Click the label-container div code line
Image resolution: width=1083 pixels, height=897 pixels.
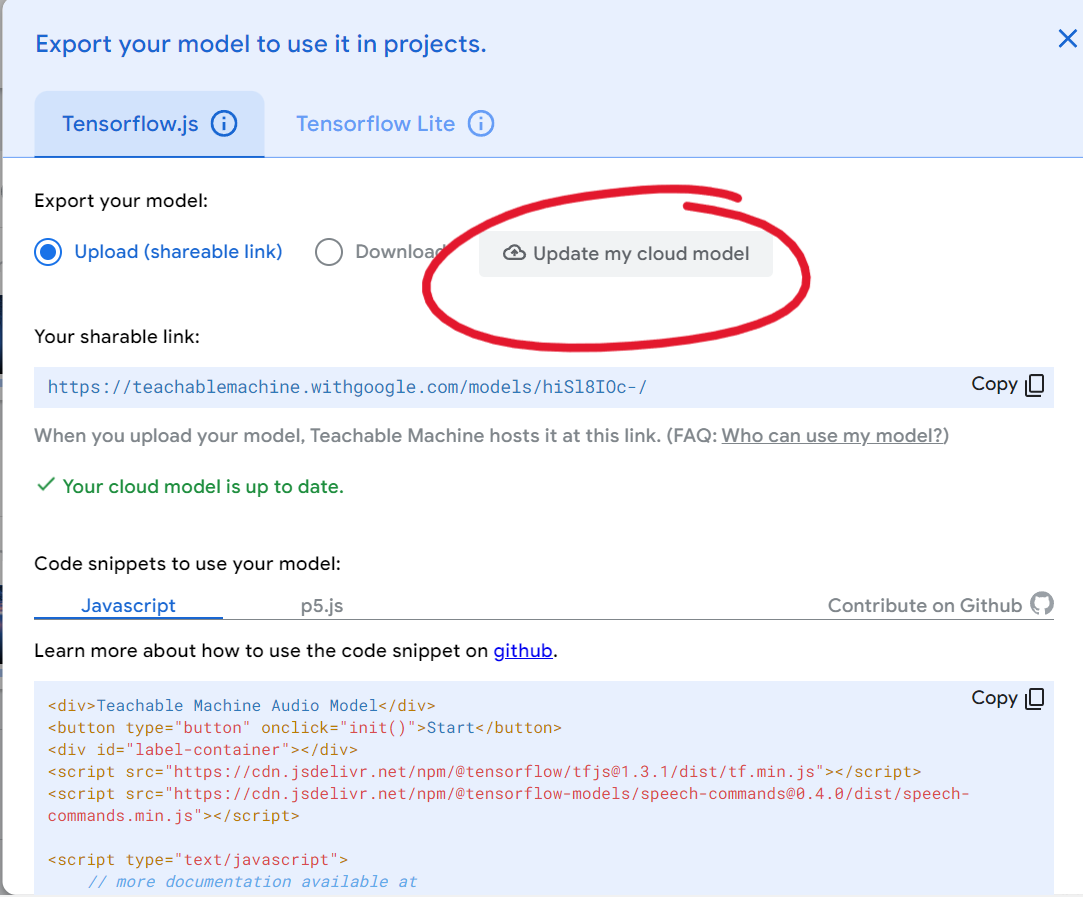202,750
